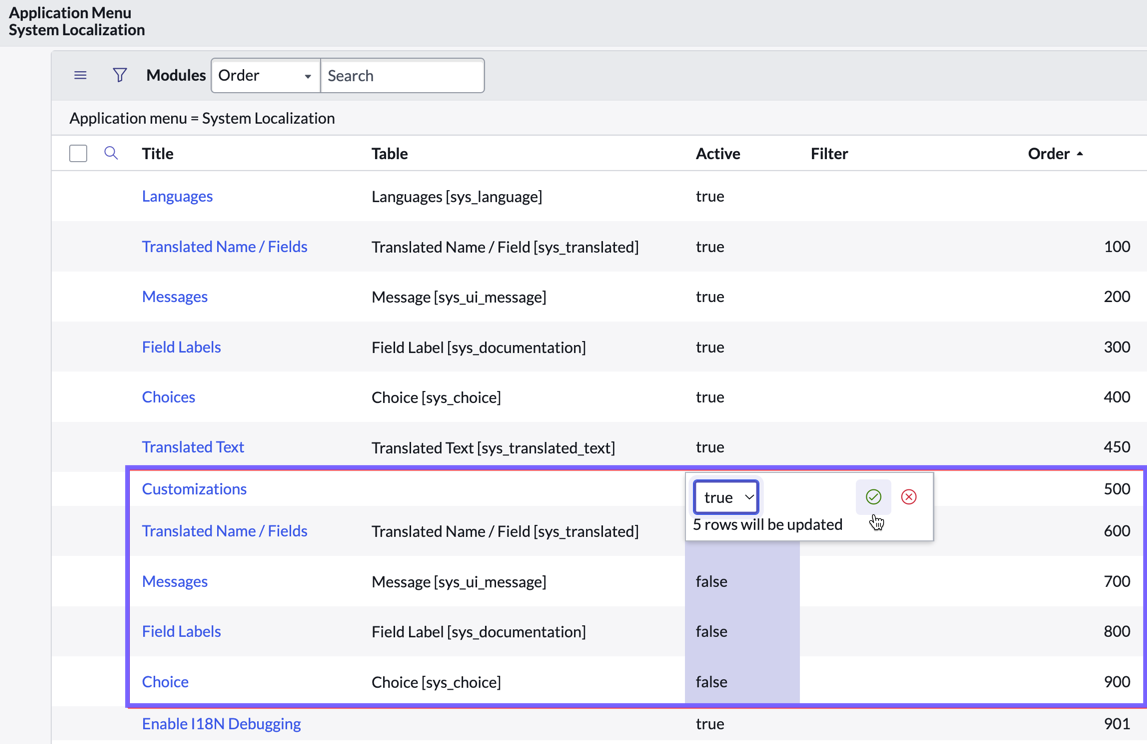Viewport: 1147px width, 744px height.
Task: Open the true/false Active value dropdown
Action: (726, 497)
